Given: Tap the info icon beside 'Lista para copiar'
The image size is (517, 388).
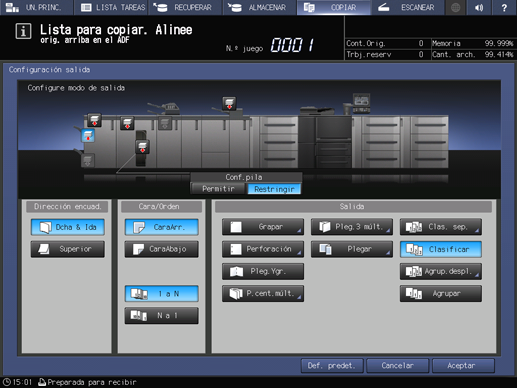Looking at the screenshot, I should click(x=23, y=31).
